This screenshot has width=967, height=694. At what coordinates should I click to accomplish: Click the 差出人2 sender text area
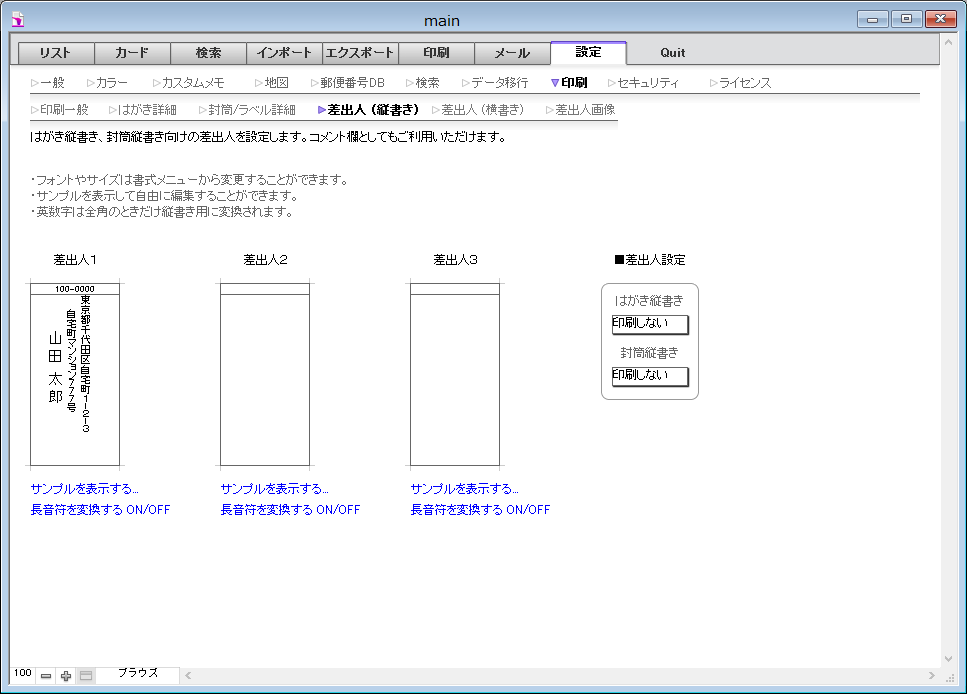pyautogui.click(x=265, y=380)
